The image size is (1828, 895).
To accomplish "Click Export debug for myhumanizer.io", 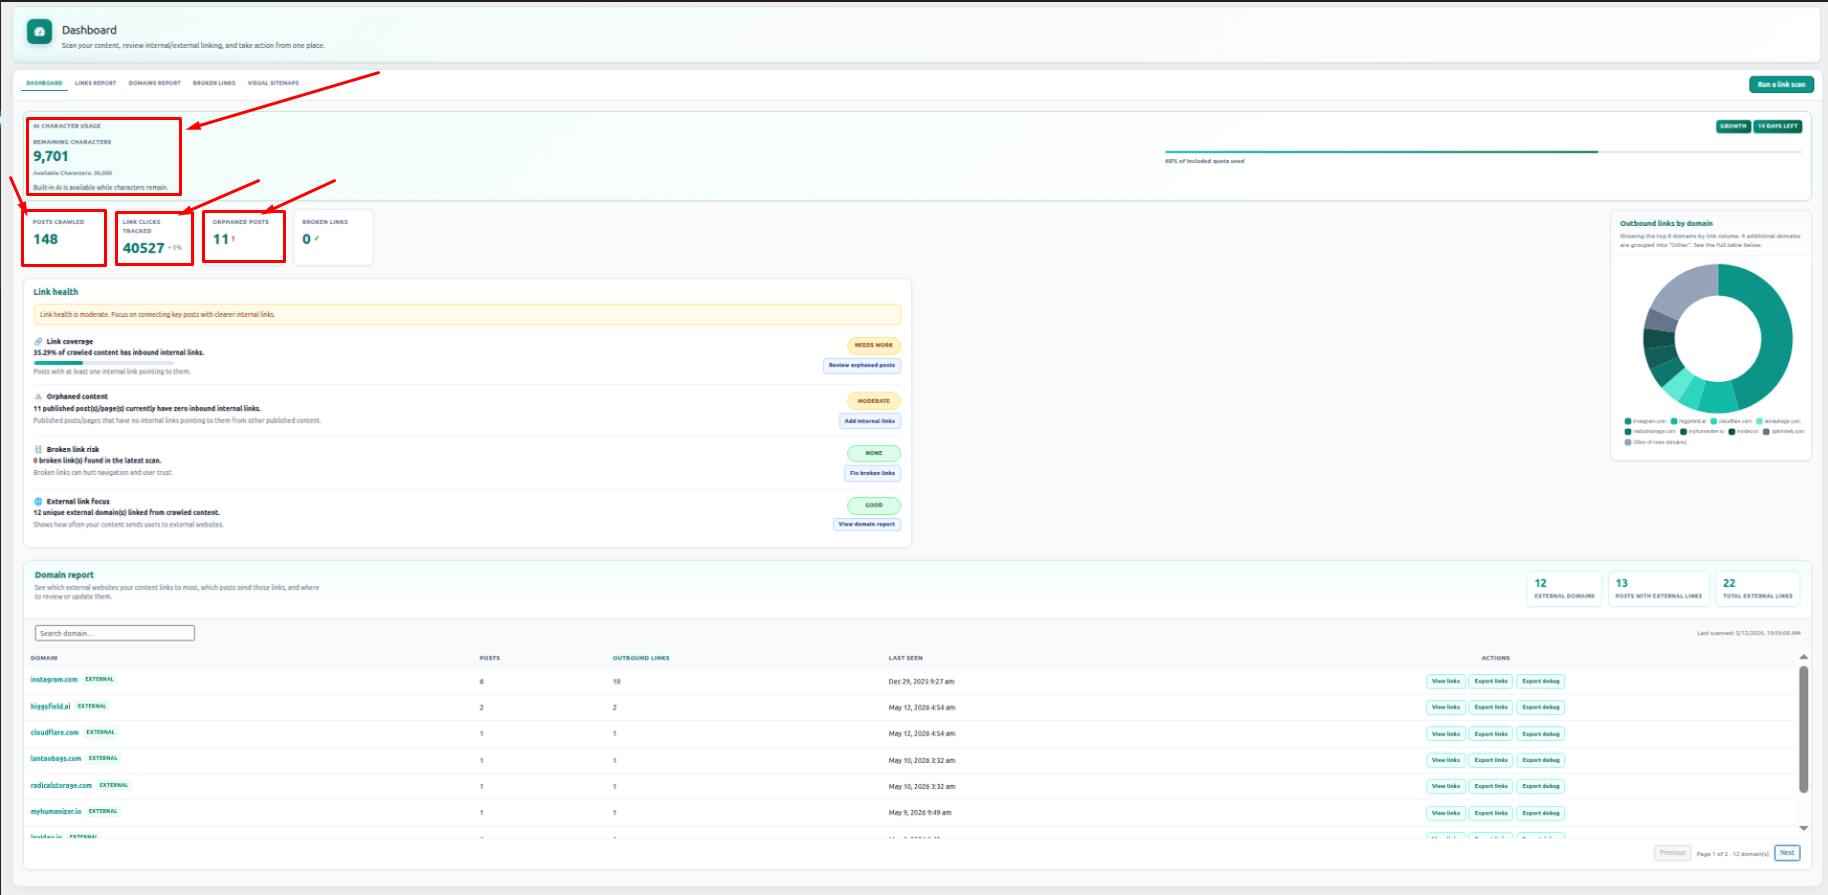I will [1541, 813].
